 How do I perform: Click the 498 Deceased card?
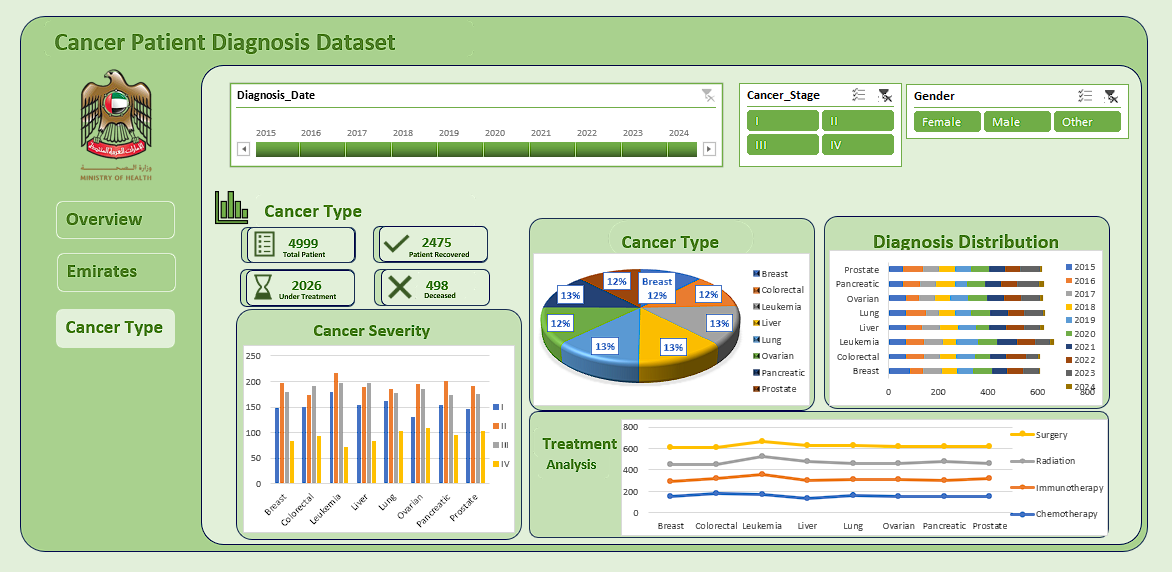pos(434,288)
